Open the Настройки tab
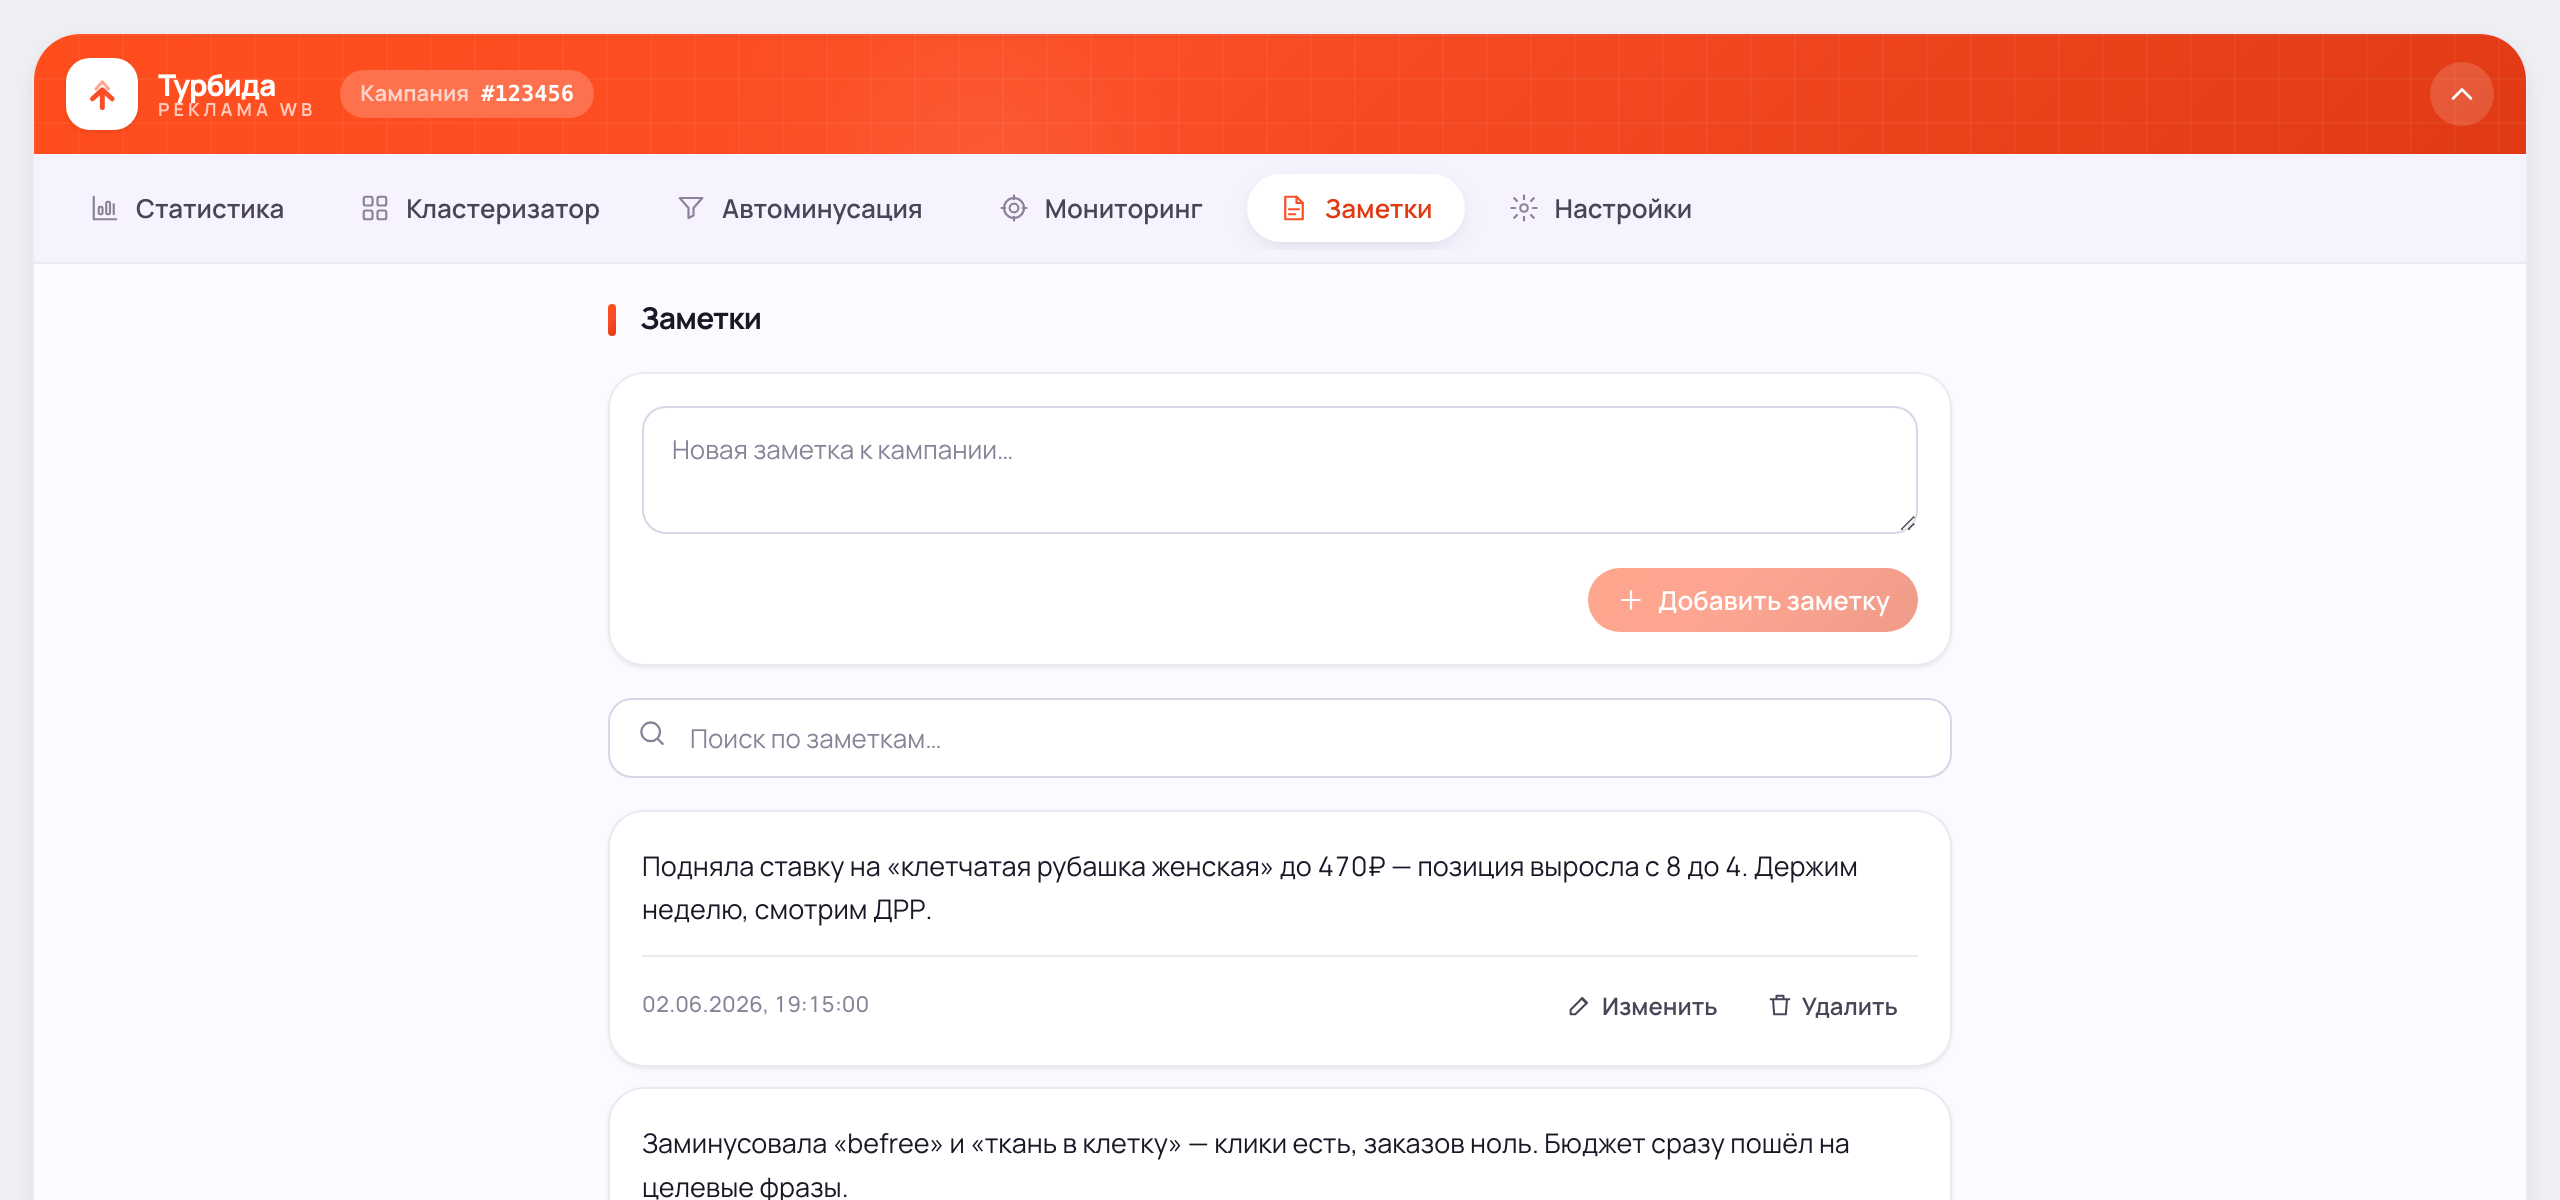The image size is (2560, 1200). [1600, 208]
